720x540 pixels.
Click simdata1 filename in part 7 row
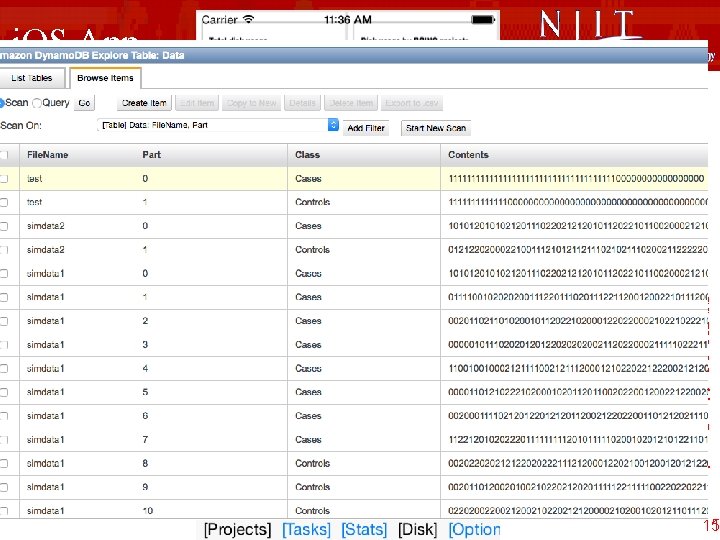tap(45, 439)
